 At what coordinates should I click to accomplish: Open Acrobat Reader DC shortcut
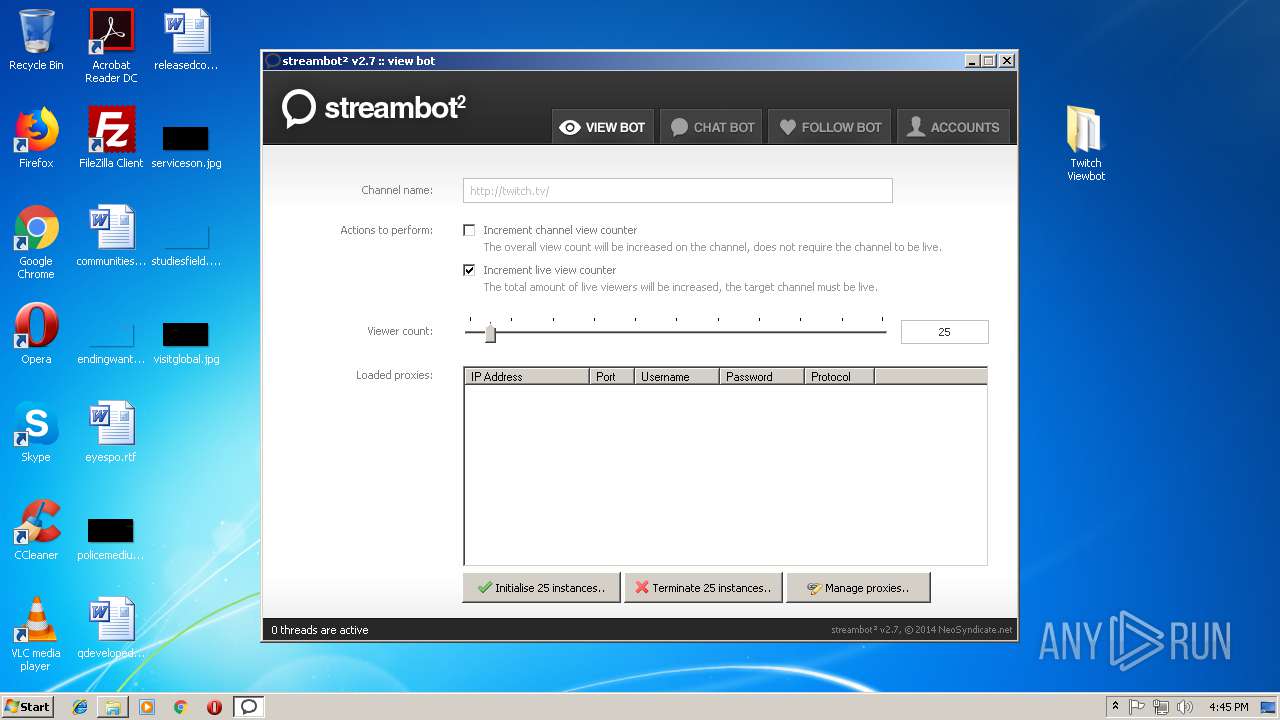point(111,46)
